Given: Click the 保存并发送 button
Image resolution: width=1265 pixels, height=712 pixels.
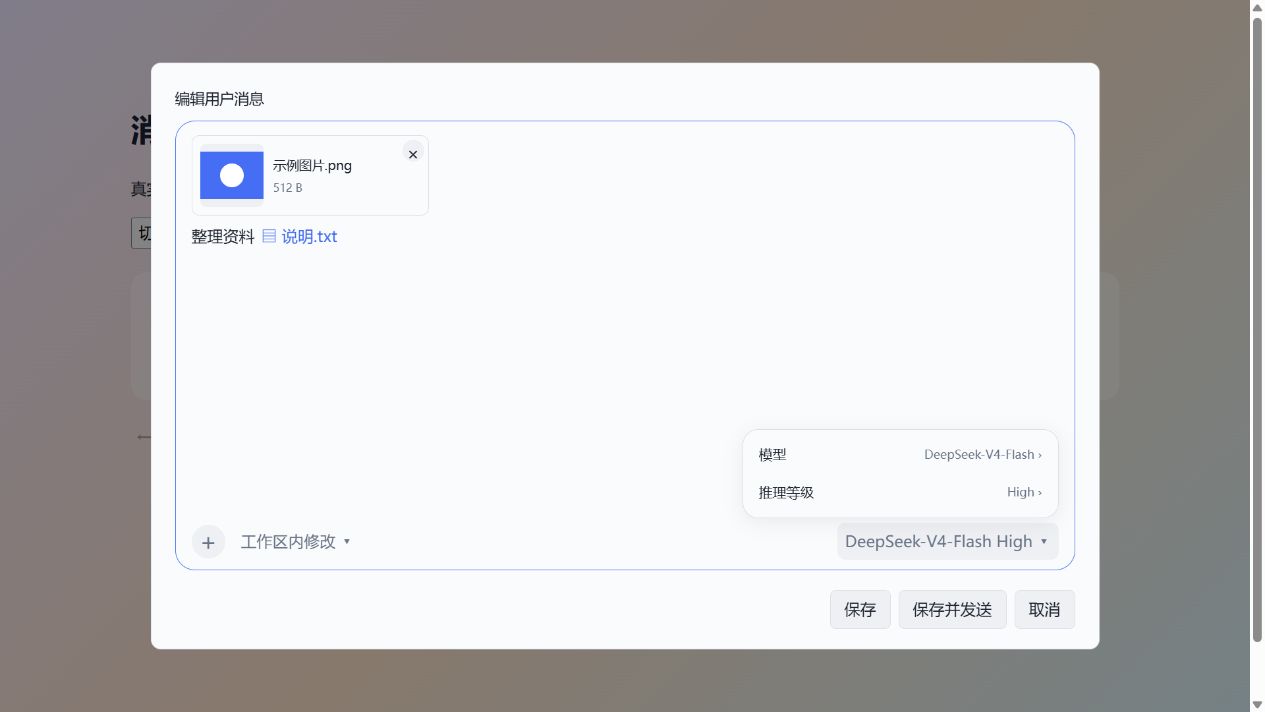Looking at the screenshot, I should coord(952,609).
